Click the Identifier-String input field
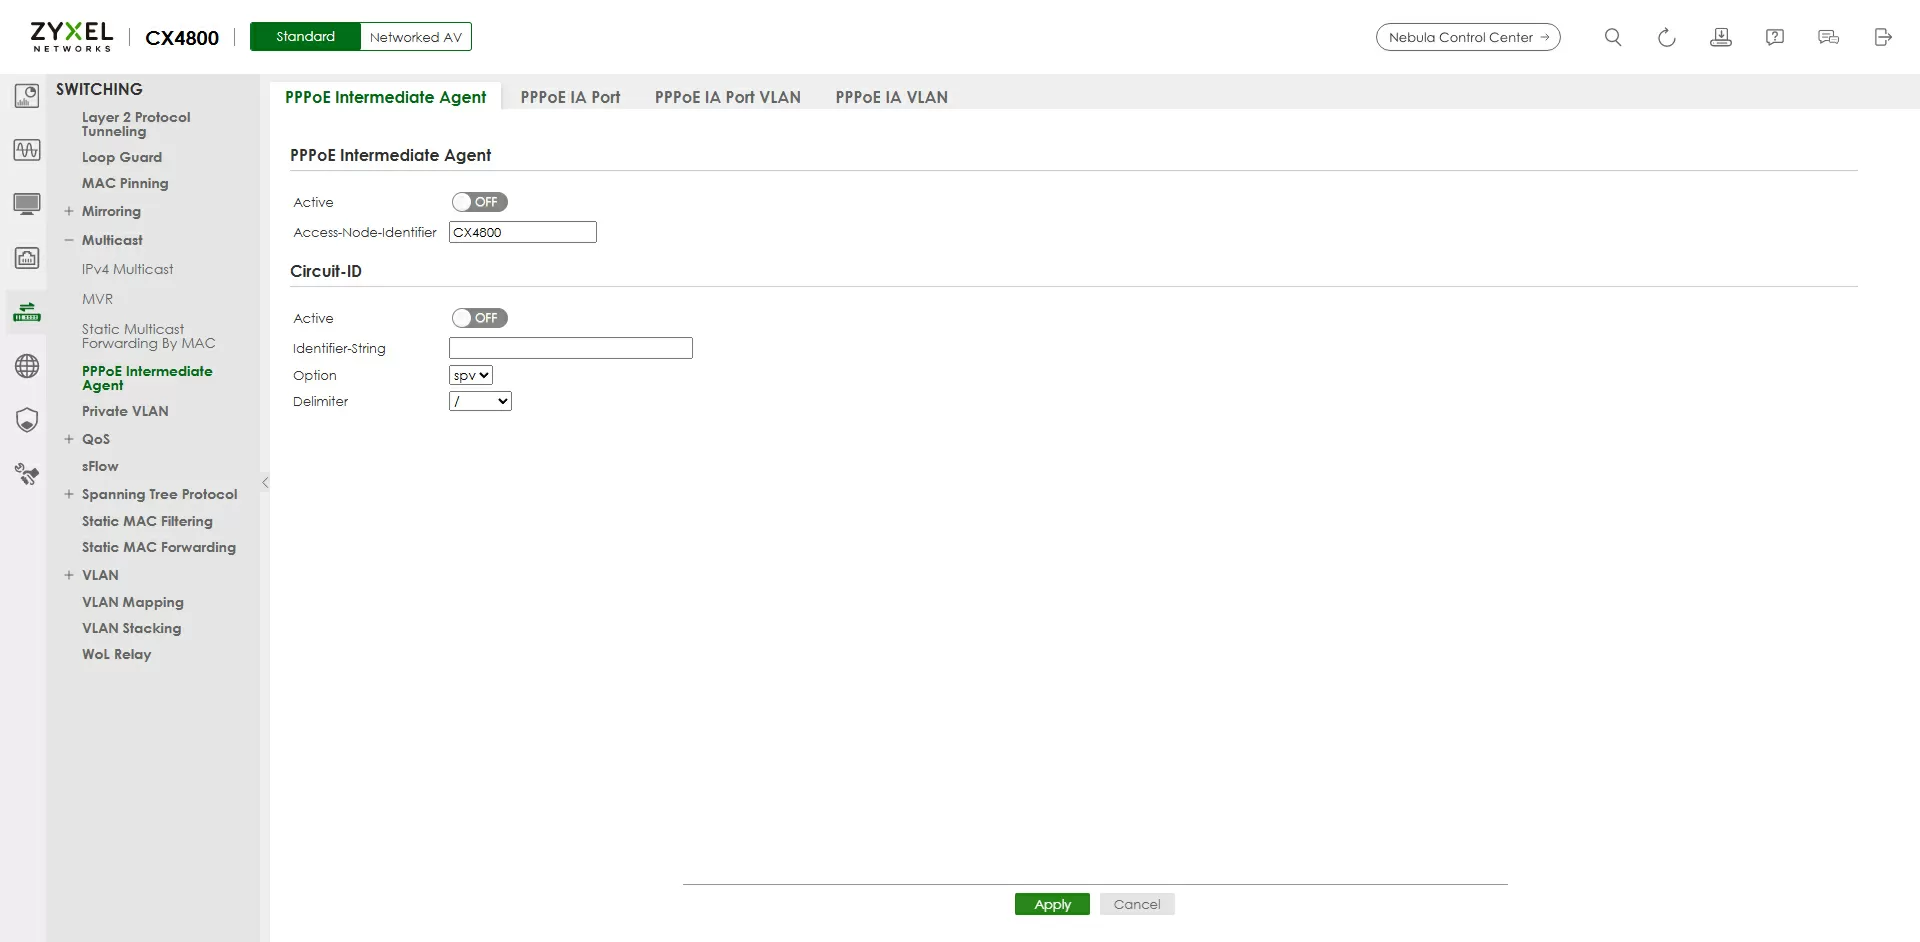The width and height of the screenshot is (1920, 942). click(570, 348)
